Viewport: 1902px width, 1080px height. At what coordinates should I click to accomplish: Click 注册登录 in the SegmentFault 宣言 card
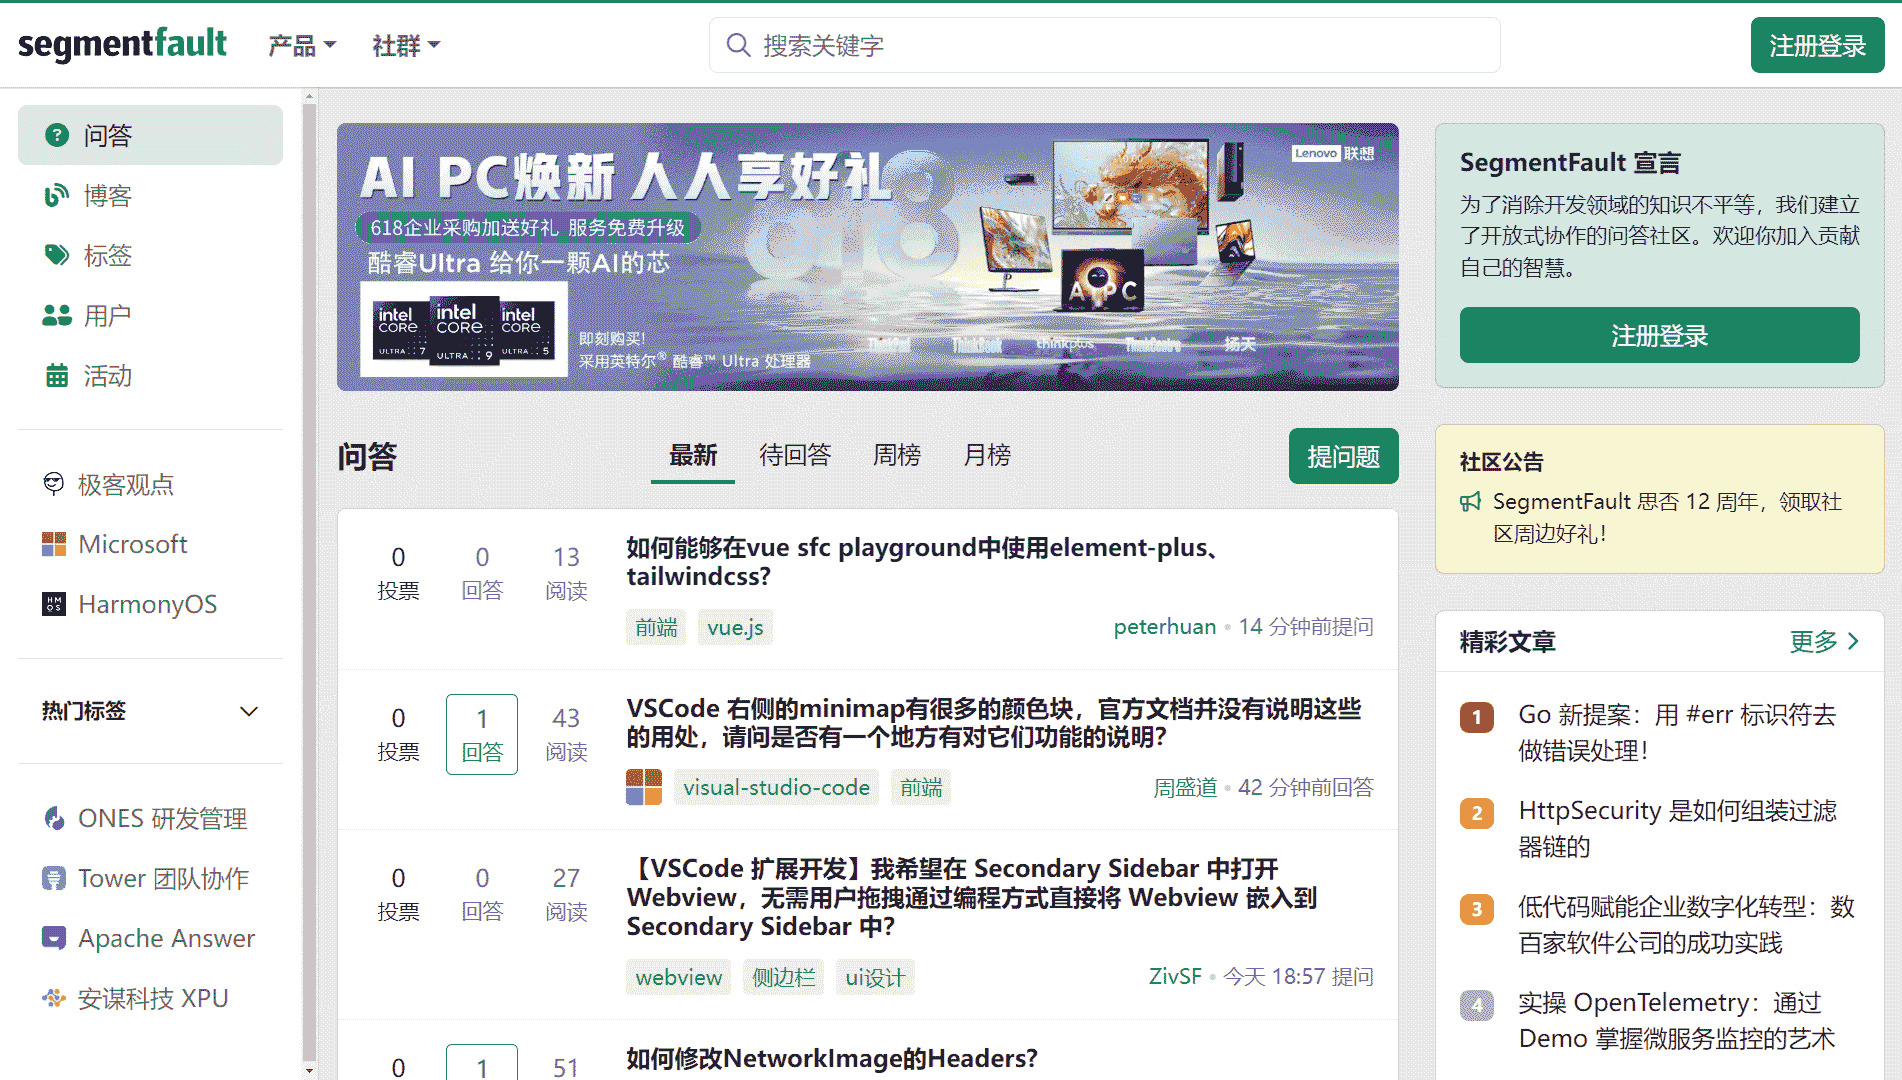pyautogui.click(x=1659, y=335)
